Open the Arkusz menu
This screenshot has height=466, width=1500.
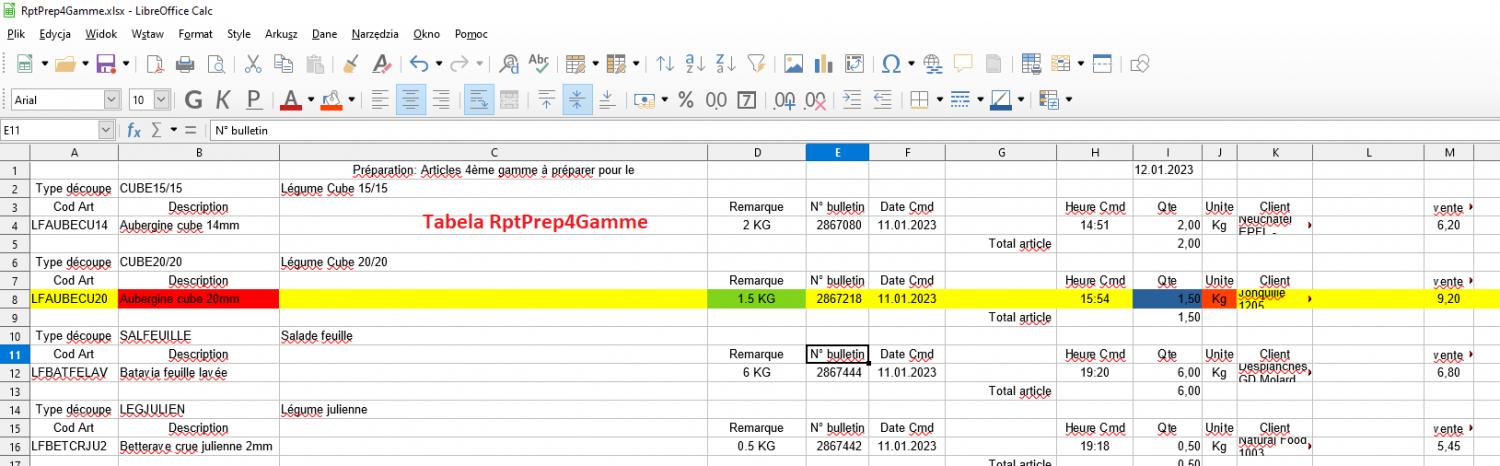281,34
